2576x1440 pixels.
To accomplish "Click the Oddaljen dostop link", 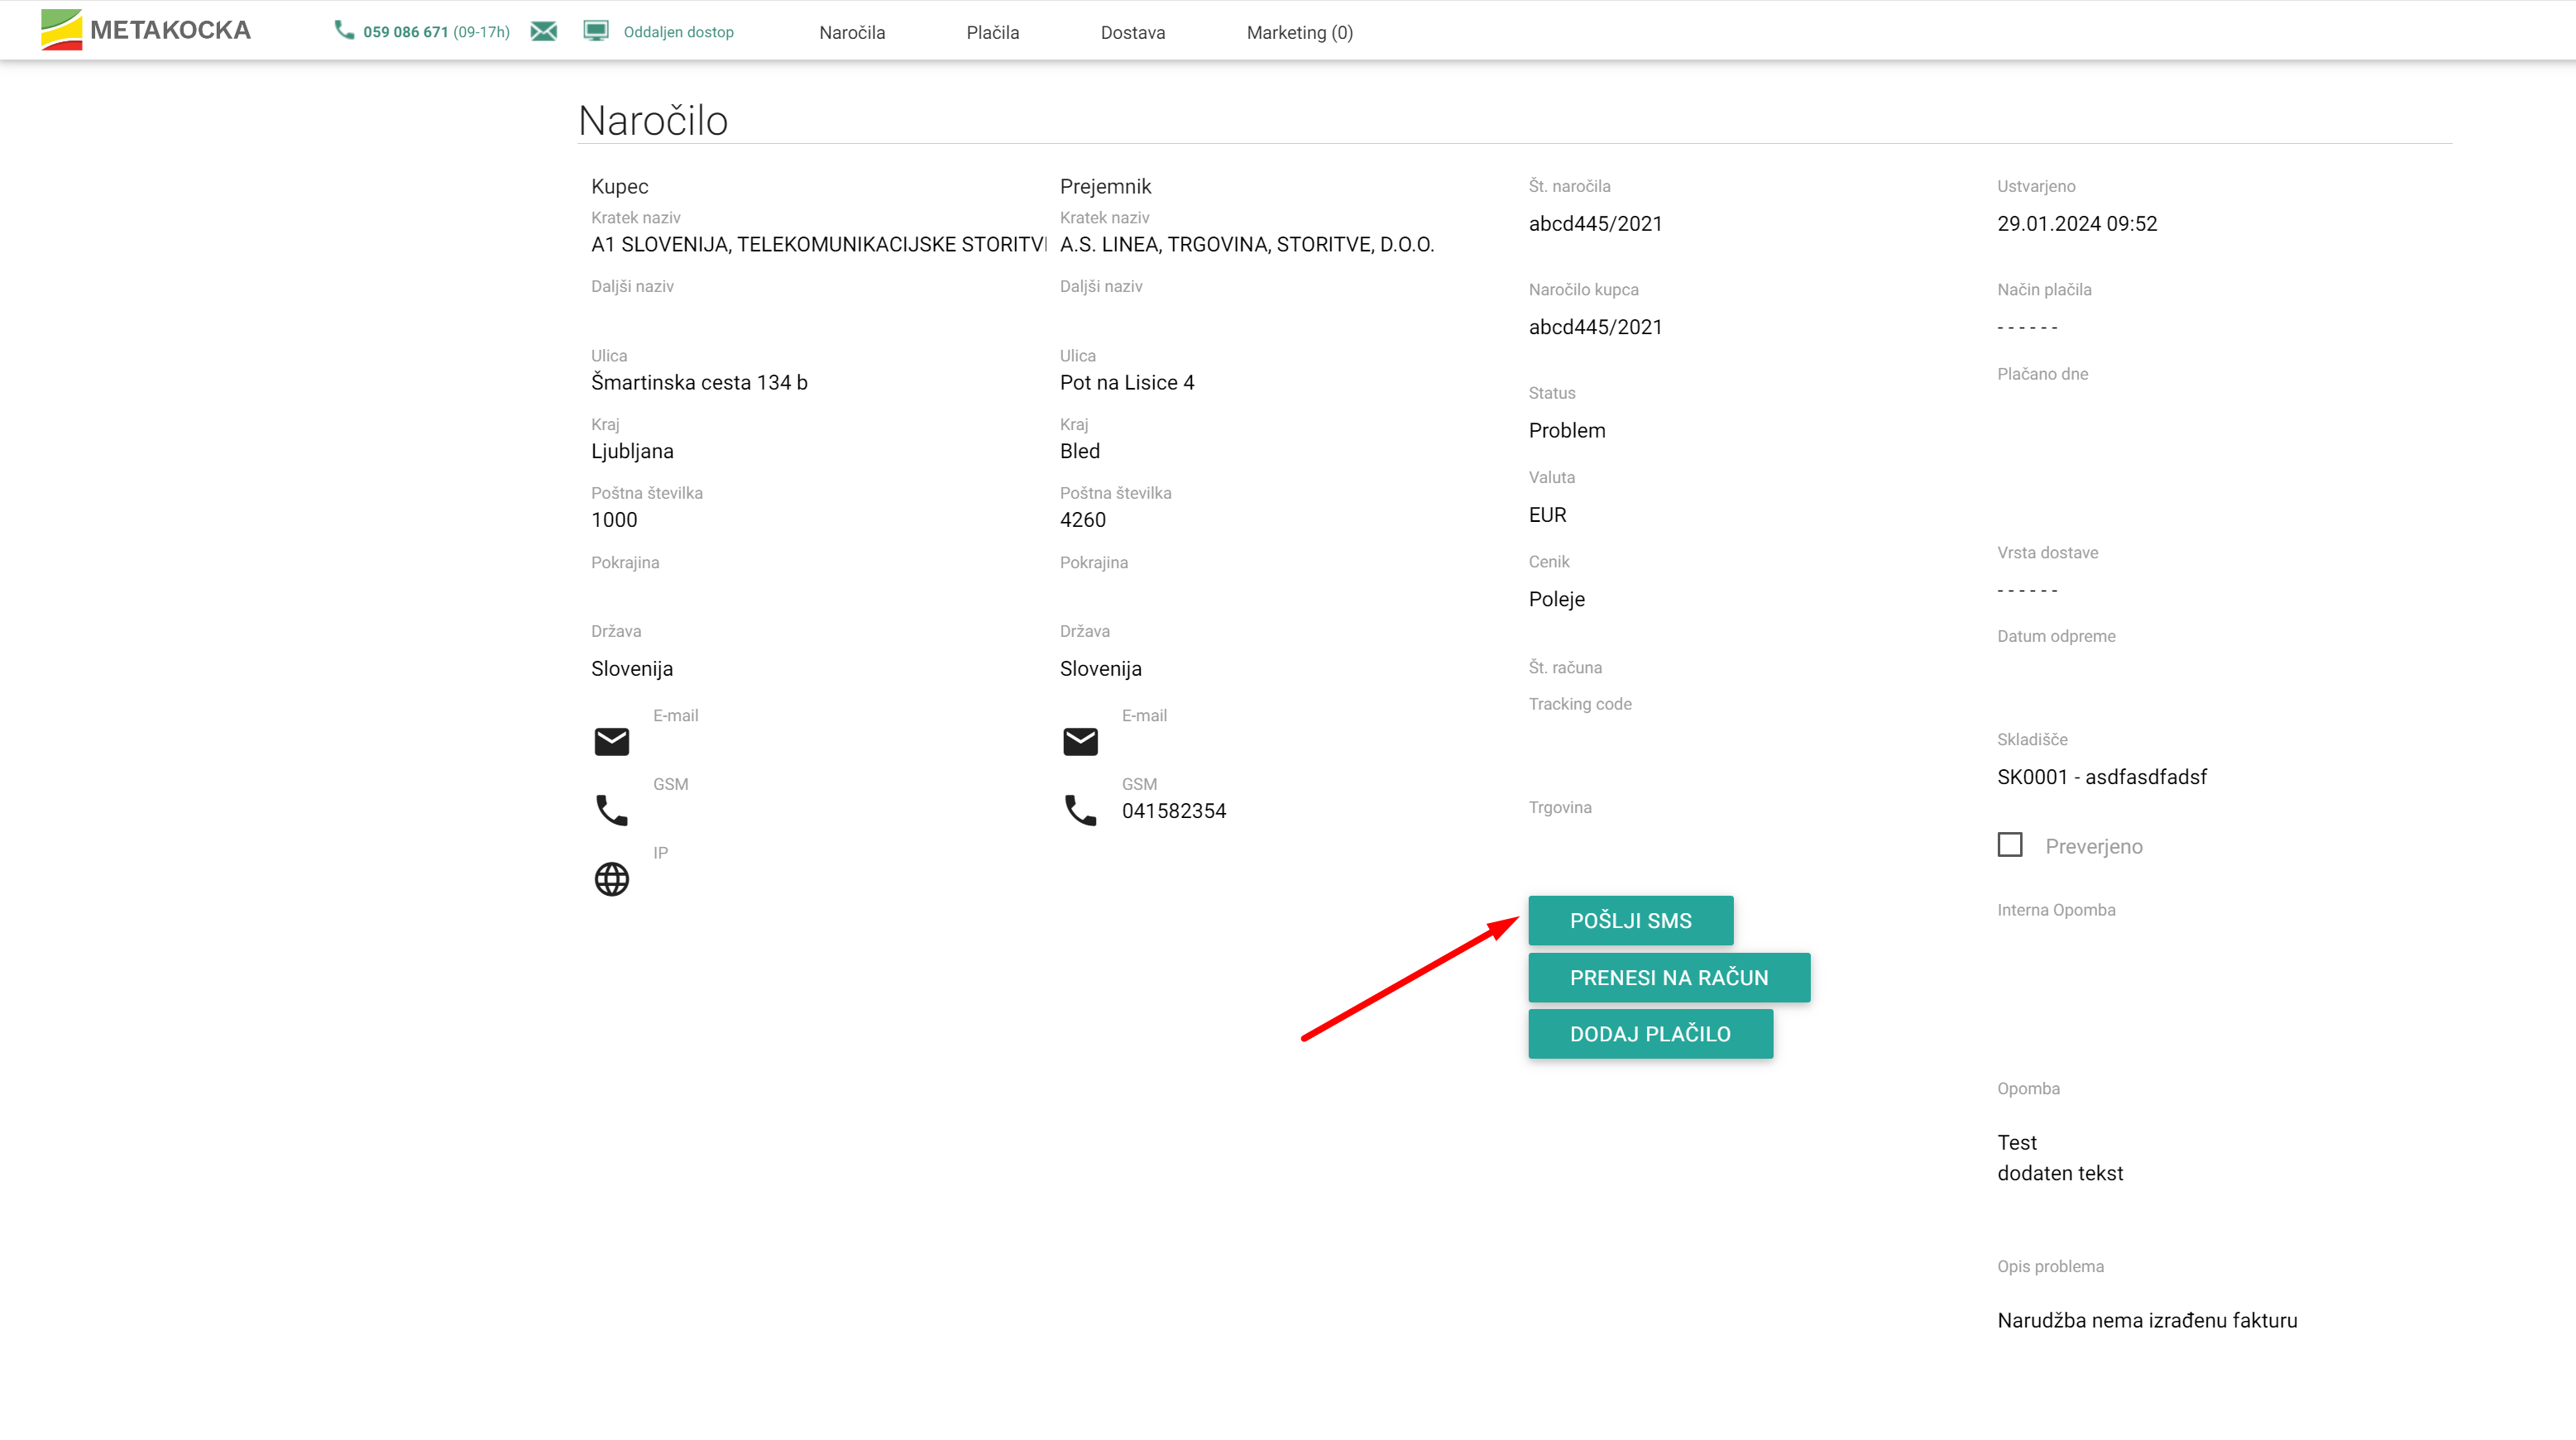I will click(678, 32).
